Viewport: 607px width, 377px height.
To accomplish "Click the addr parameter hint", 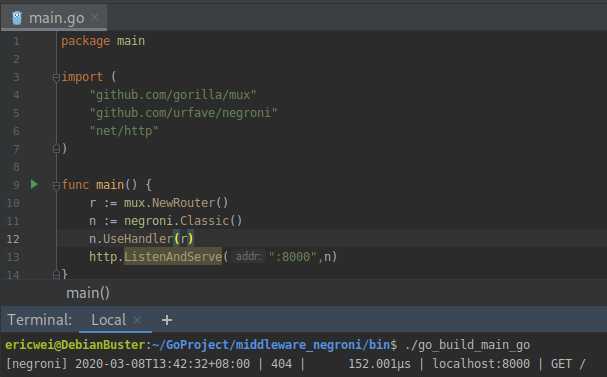I will pyautogui.click(x=248, y=257).
